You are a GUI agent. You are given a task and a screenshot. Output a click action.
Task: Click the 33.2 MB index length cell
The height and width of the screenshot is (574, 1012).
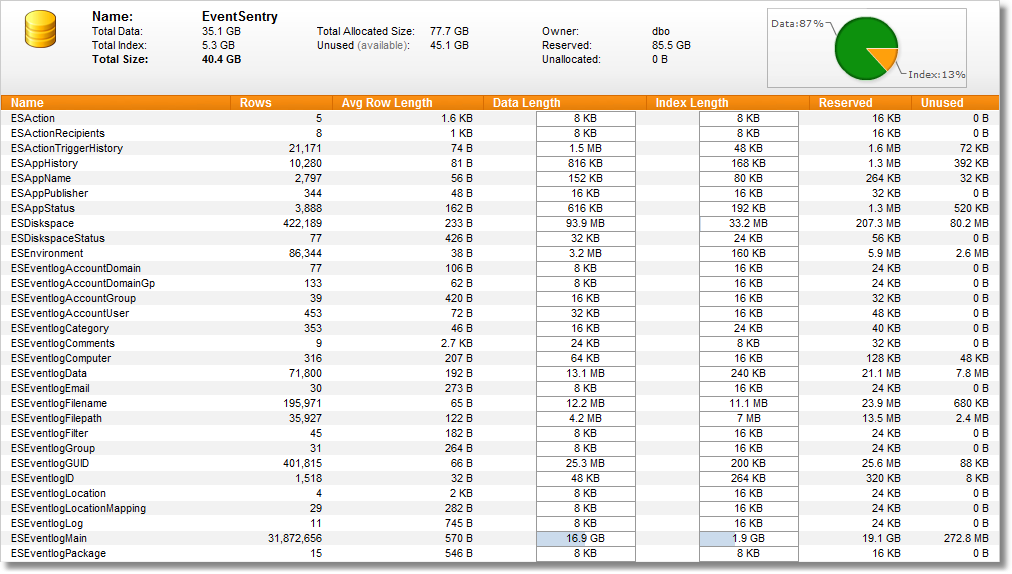749,223
